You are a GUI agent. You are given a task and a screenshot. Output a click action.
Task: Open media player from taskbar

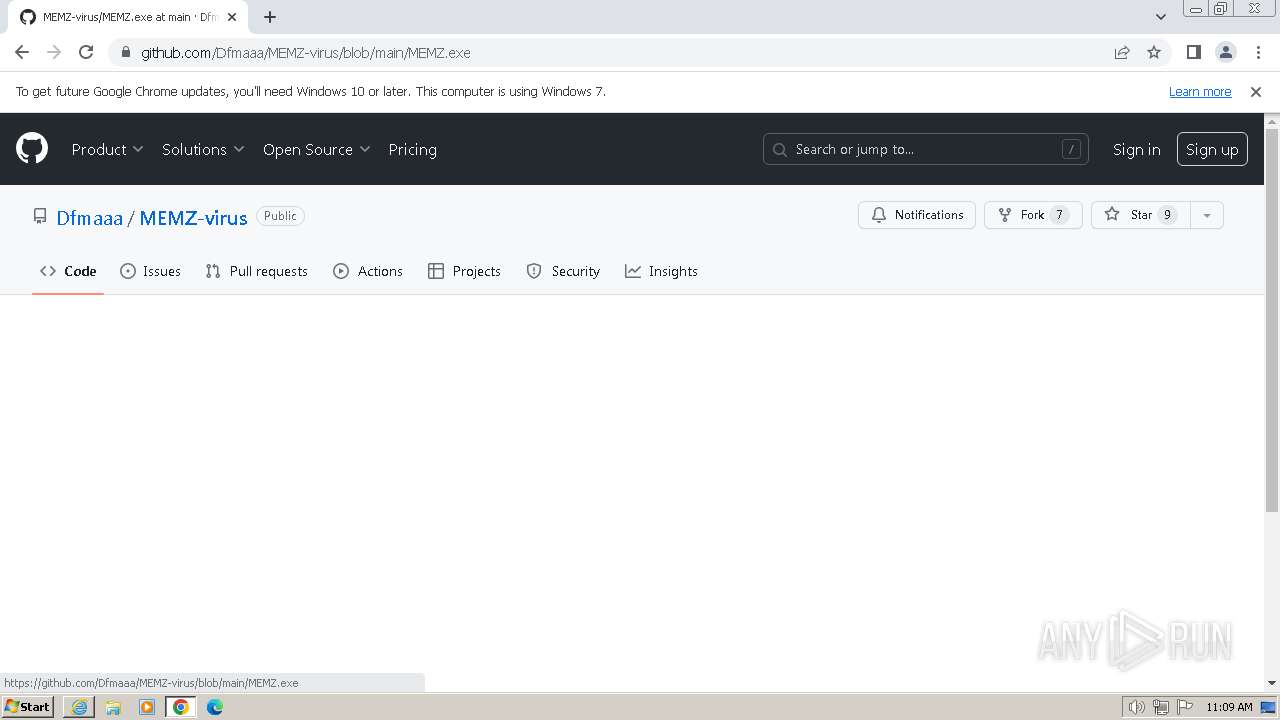tap(147, 707)
